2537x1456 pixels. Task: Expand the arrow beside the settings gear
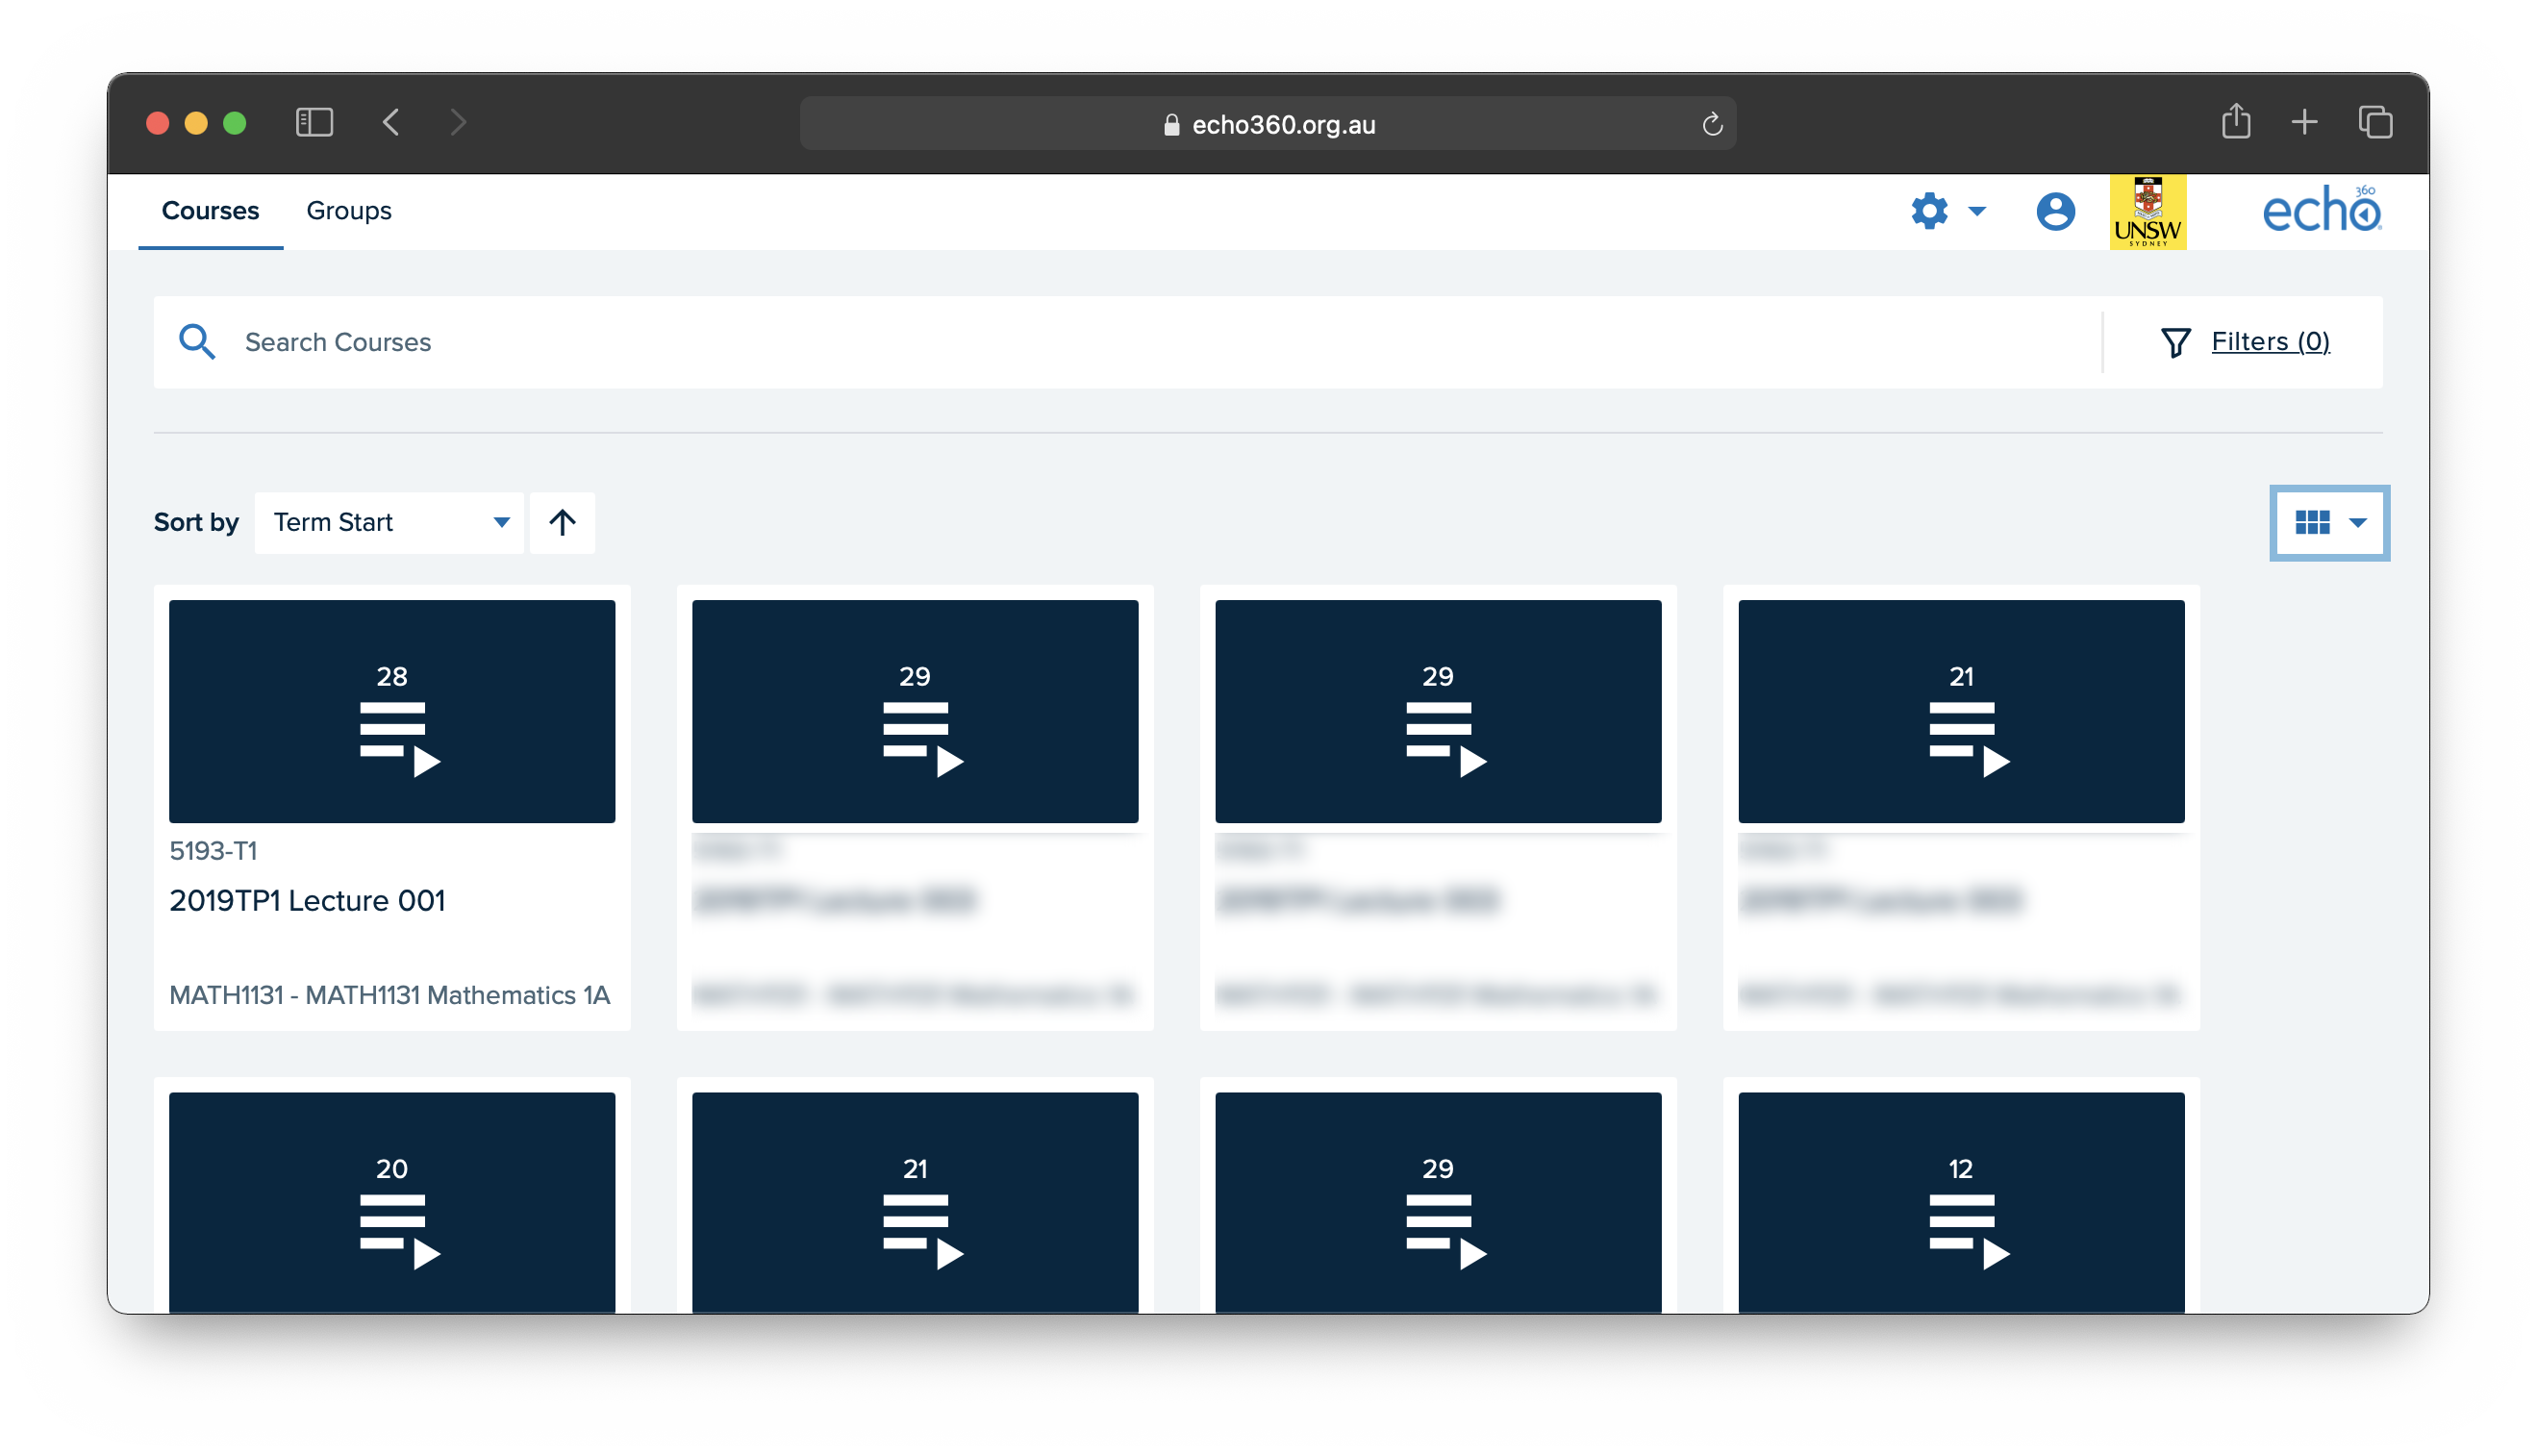click(1977, 212)
